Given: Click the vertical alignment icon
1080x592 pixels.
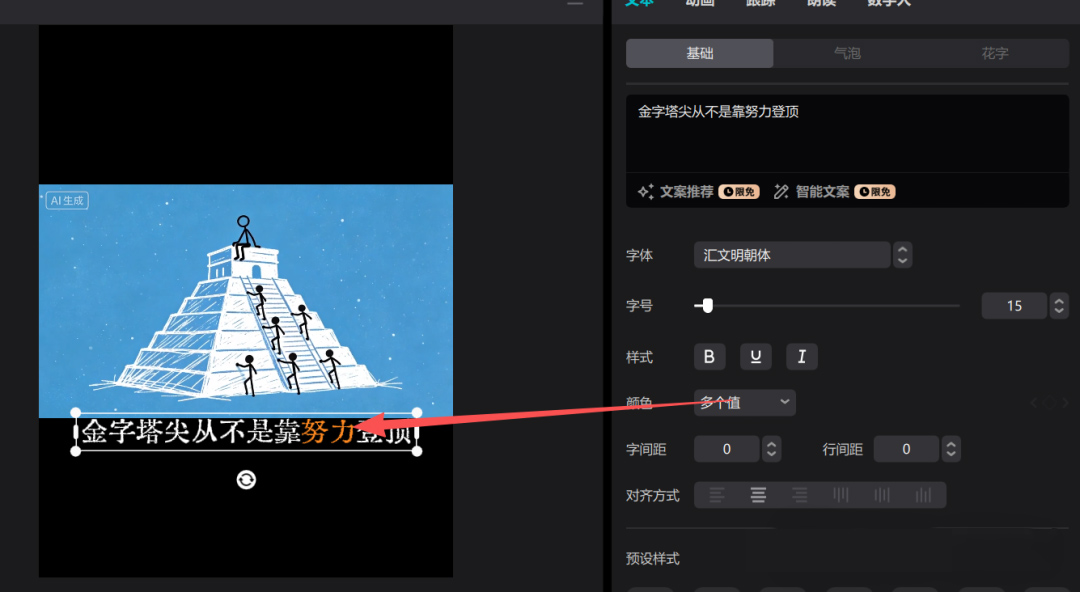Looking at the screenshot, I should 841,494.
